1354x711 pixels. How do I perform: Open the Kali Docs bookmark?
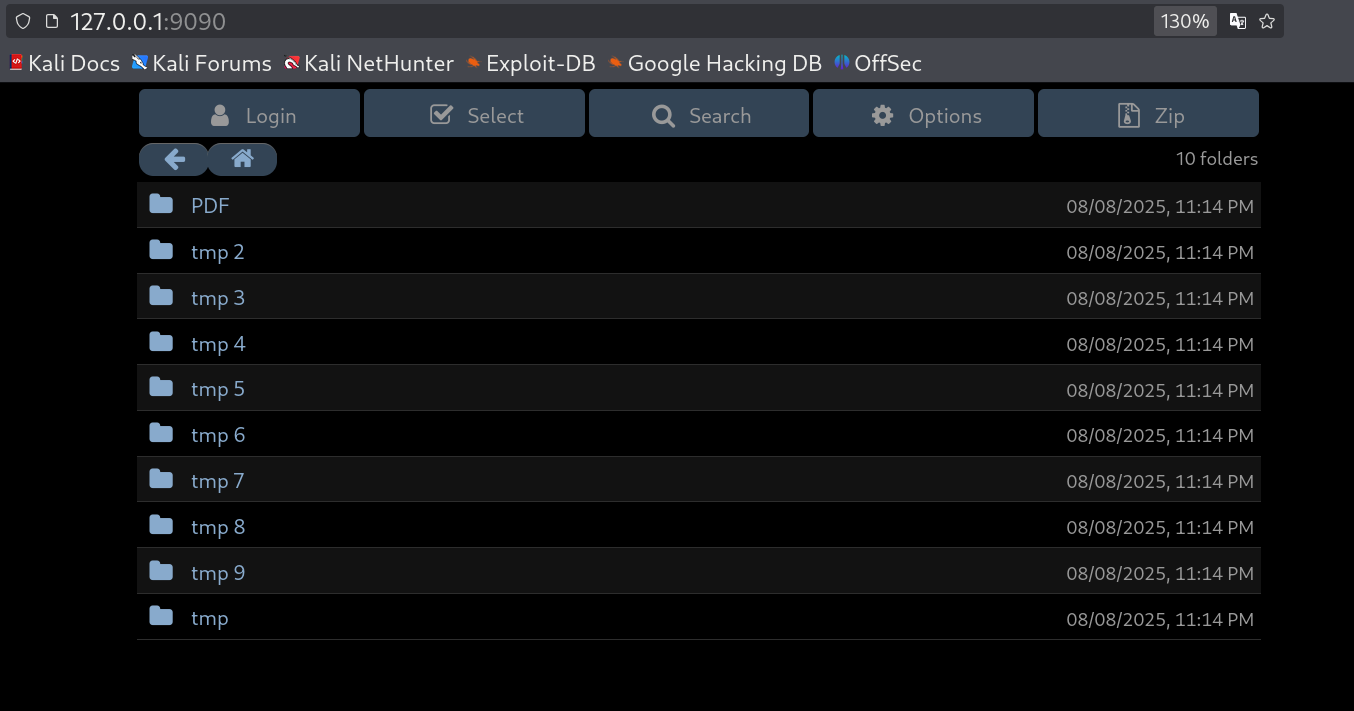64,63
